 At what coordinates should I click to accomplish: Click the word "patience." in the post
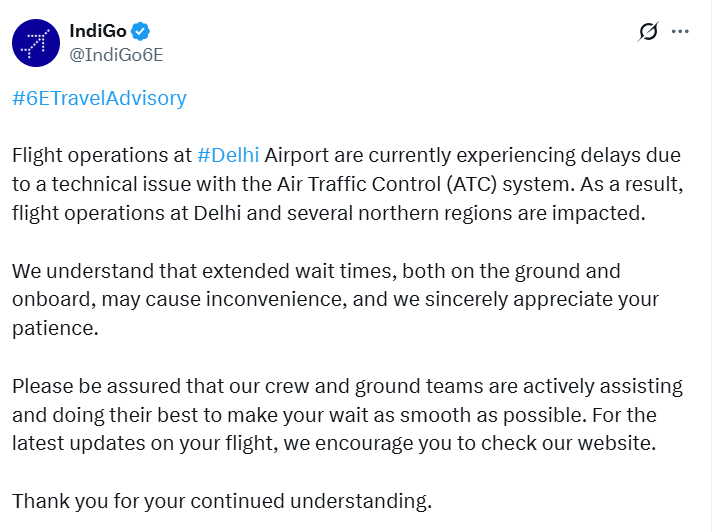(x=55, y=328)
